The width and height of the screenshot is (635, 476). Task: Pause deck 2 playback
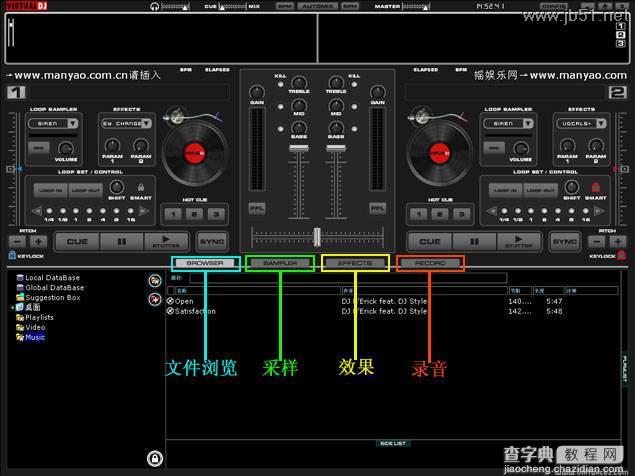pyautogui.click(x=474, y=241)
